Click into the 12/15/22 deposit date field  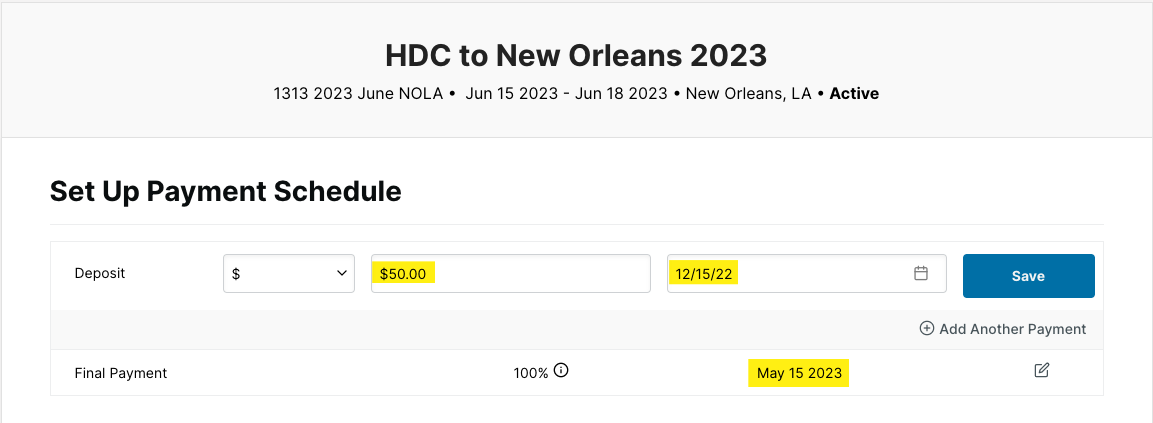807,274
